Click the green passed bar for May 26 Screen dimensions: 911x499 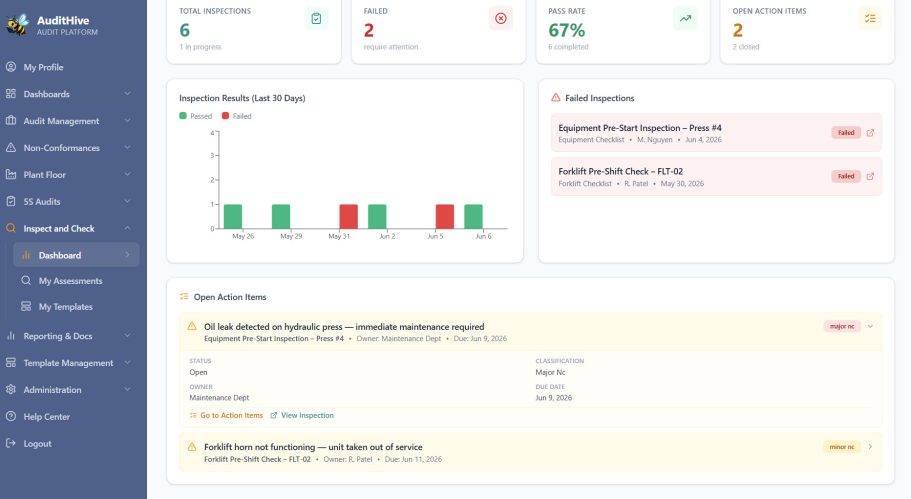click(x=233, y=216)
